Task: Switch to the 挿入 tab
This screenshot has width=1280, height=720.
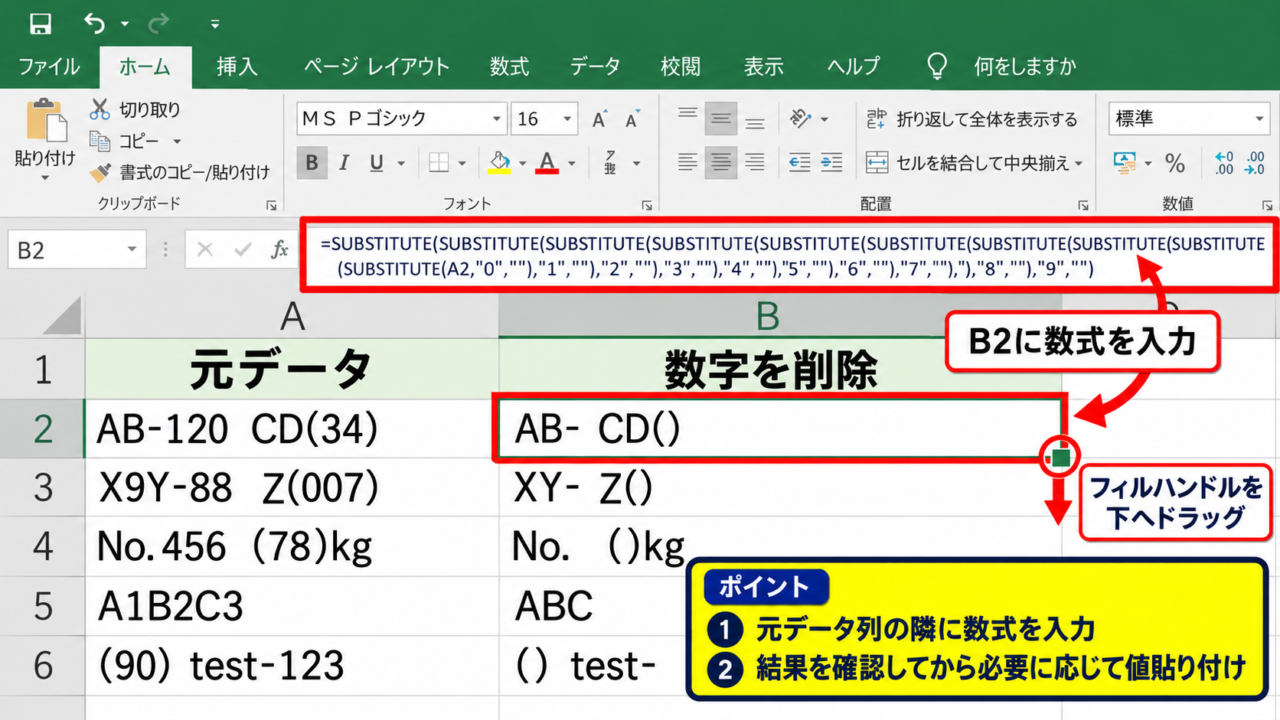Action: tap(237, 67)
